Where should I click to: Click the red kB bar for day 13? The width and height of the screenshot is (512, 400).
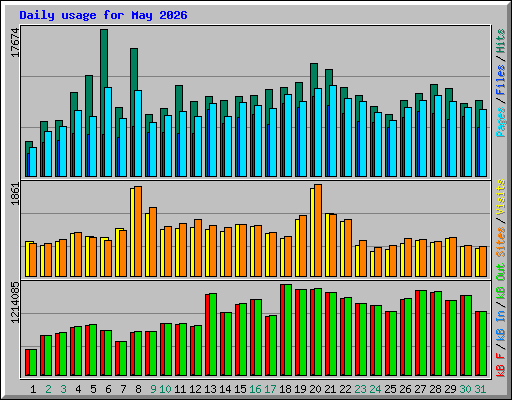point(207,335)
